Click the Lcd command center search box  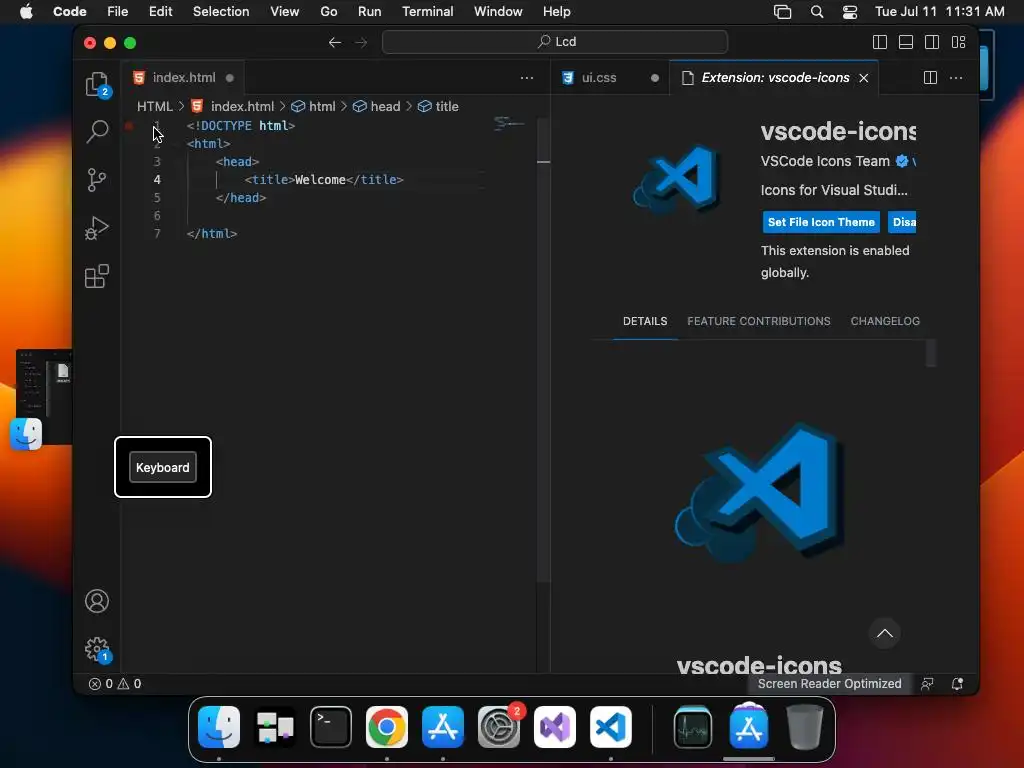point(555,42)
